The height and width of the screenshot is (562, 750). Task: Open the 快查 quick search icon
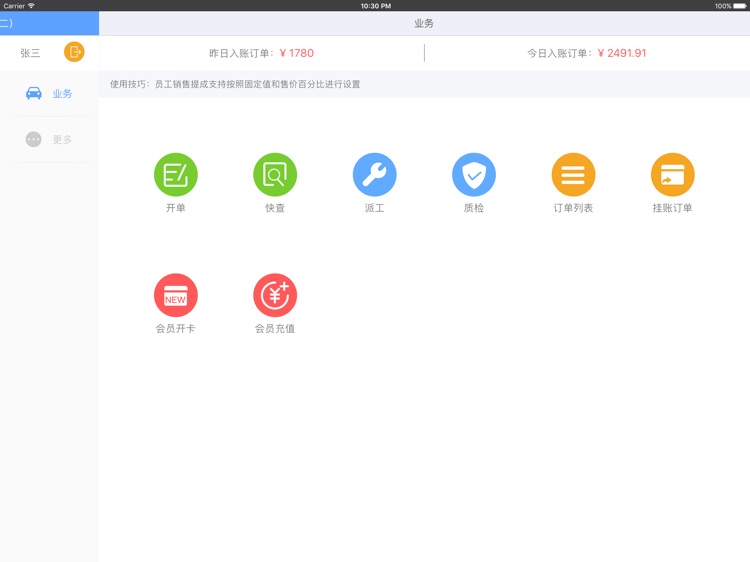pyautogui.click(x=275, y=175)
